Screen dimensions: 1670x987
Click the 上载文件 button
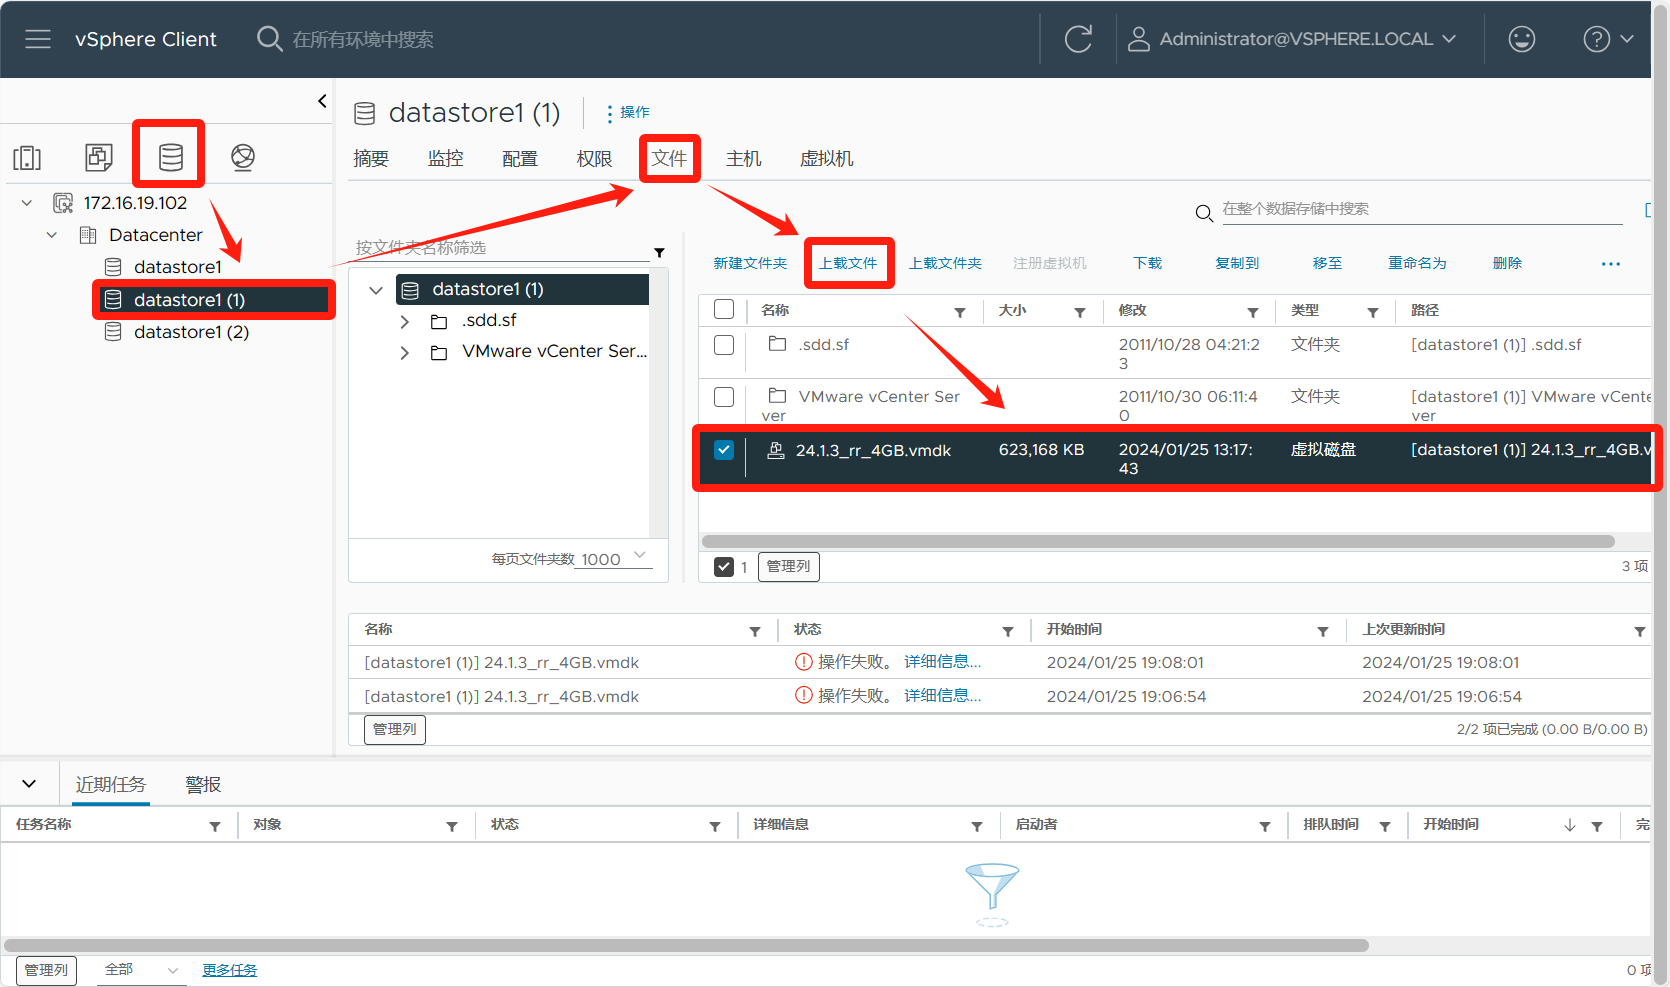click(848, 263)
